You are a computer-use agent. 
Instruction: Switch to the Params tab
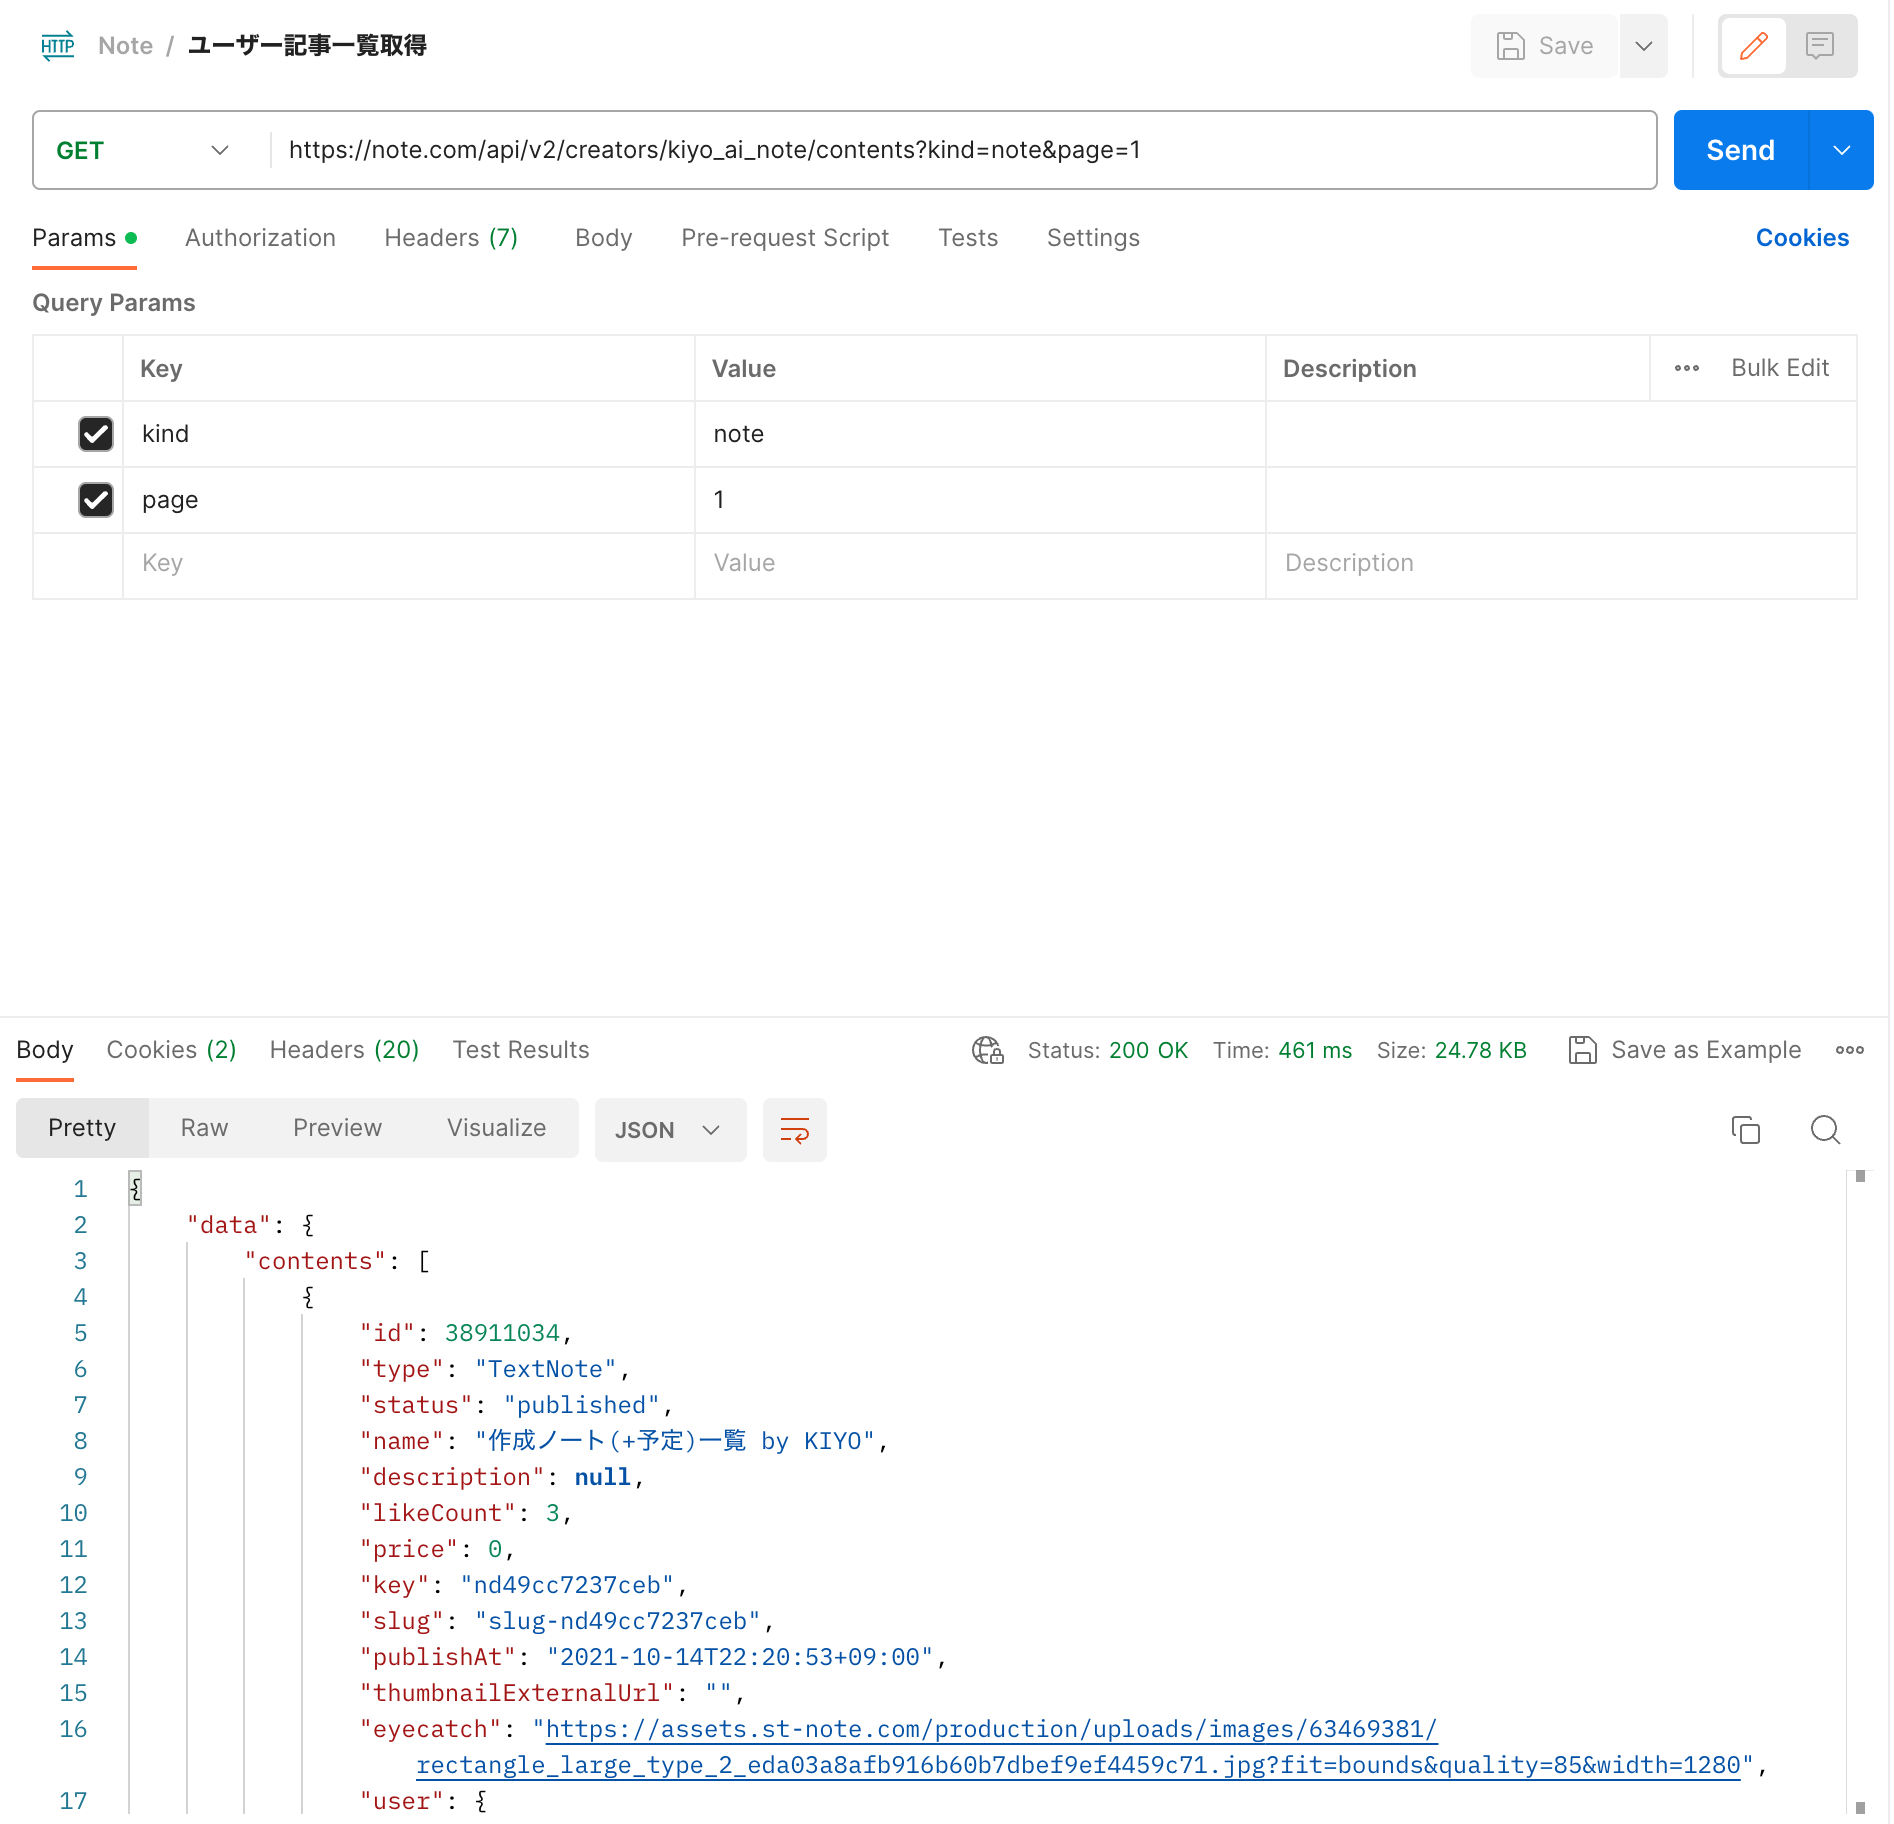tap(84, 238)
